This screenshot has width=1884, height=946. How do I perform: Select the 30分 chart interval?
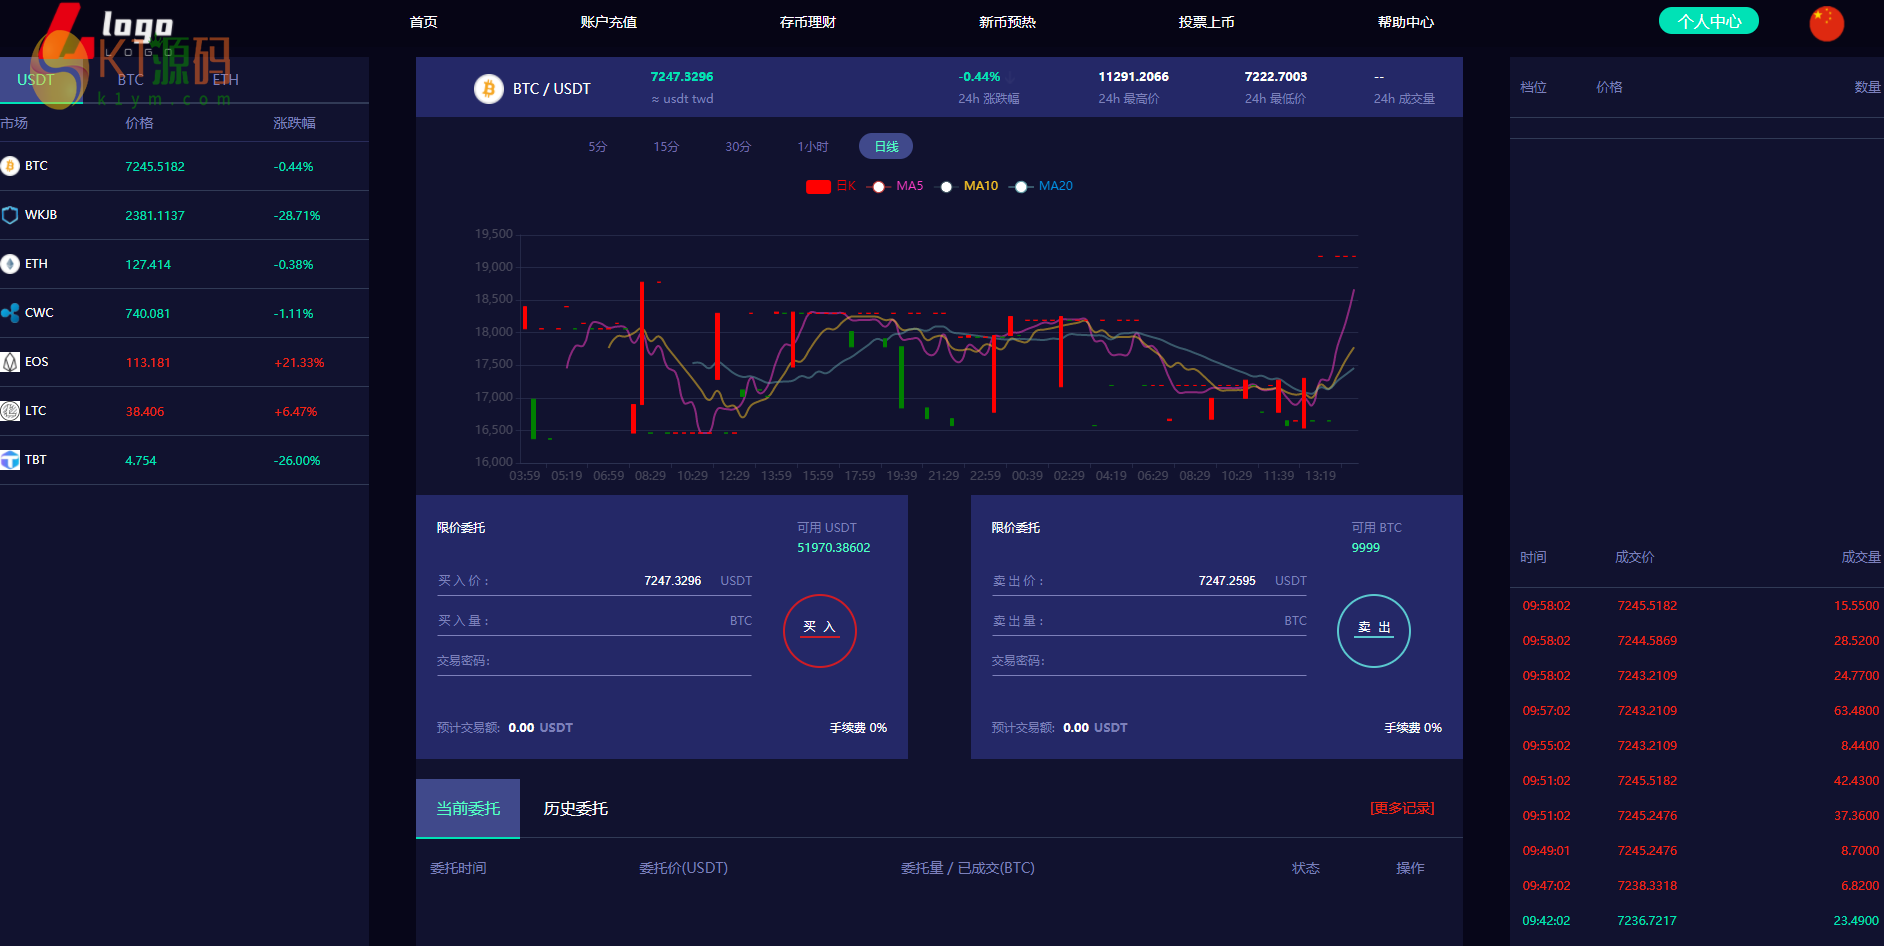click(x=738, y=147)
